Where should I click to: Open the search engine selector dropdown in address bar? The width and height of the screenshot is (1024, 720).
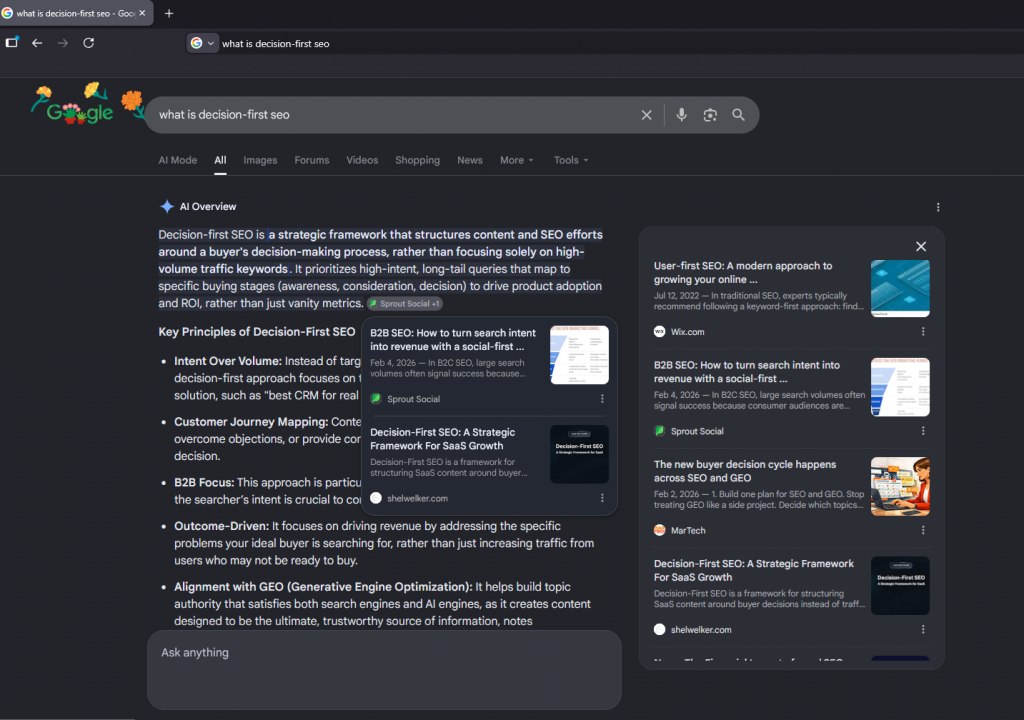(202, 43)
